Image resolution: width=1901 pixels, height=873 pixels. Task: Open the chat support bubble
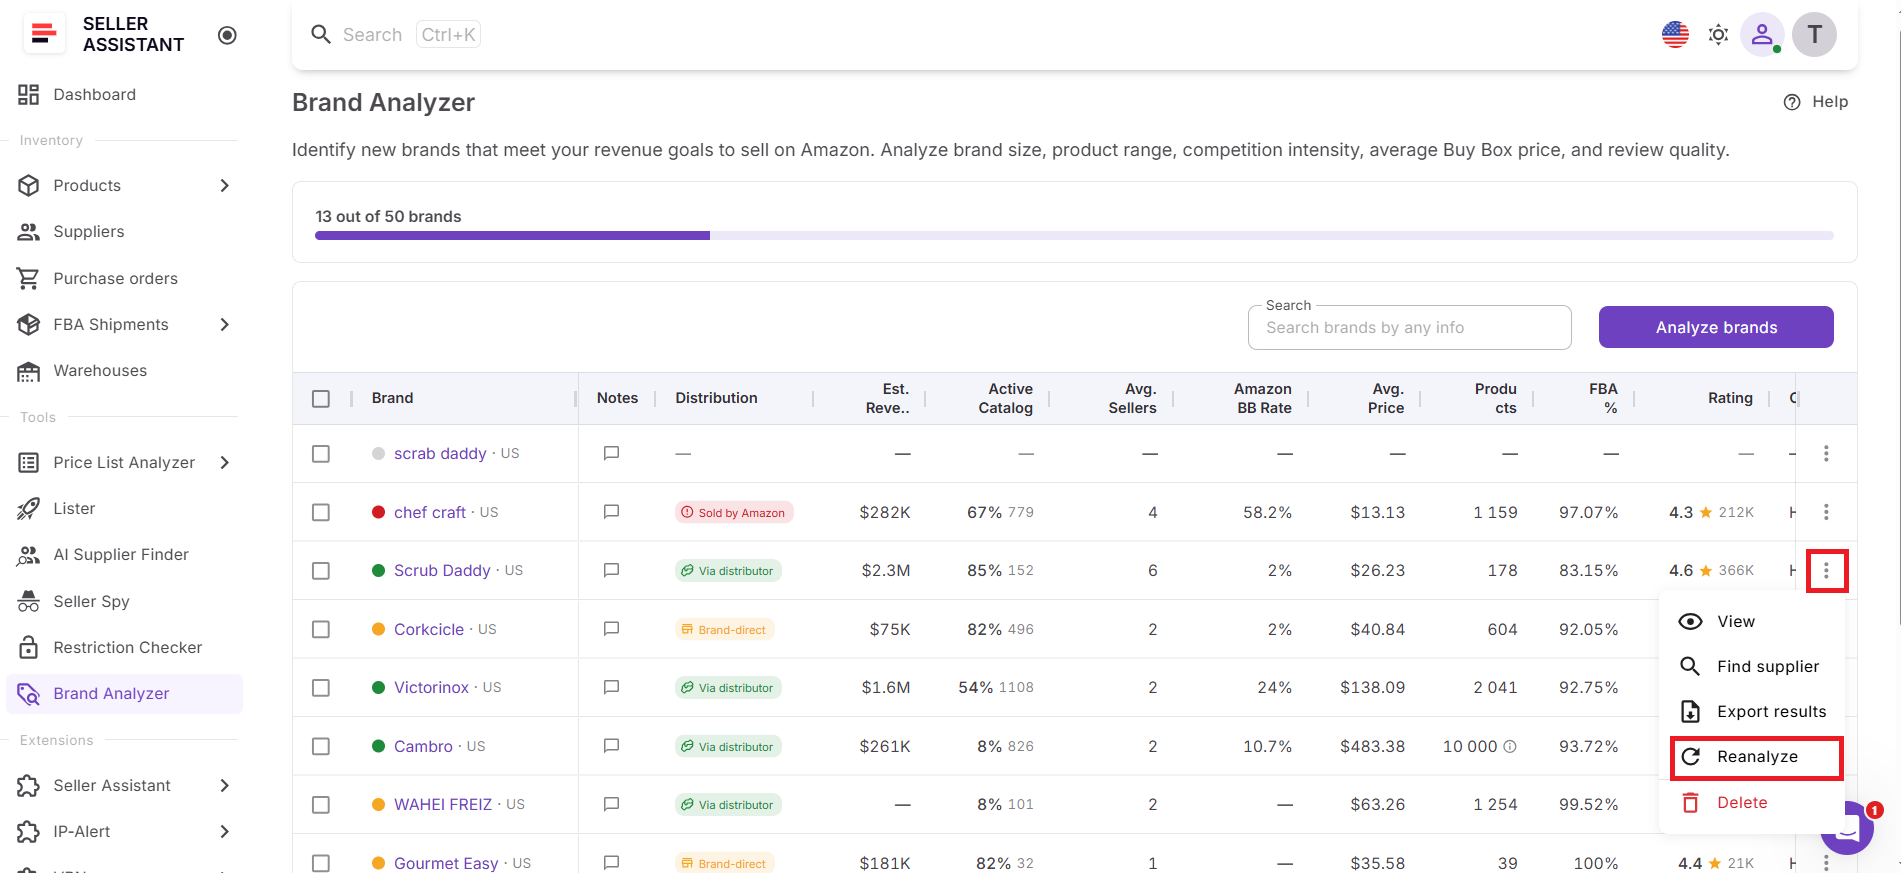coord(1847,828)
